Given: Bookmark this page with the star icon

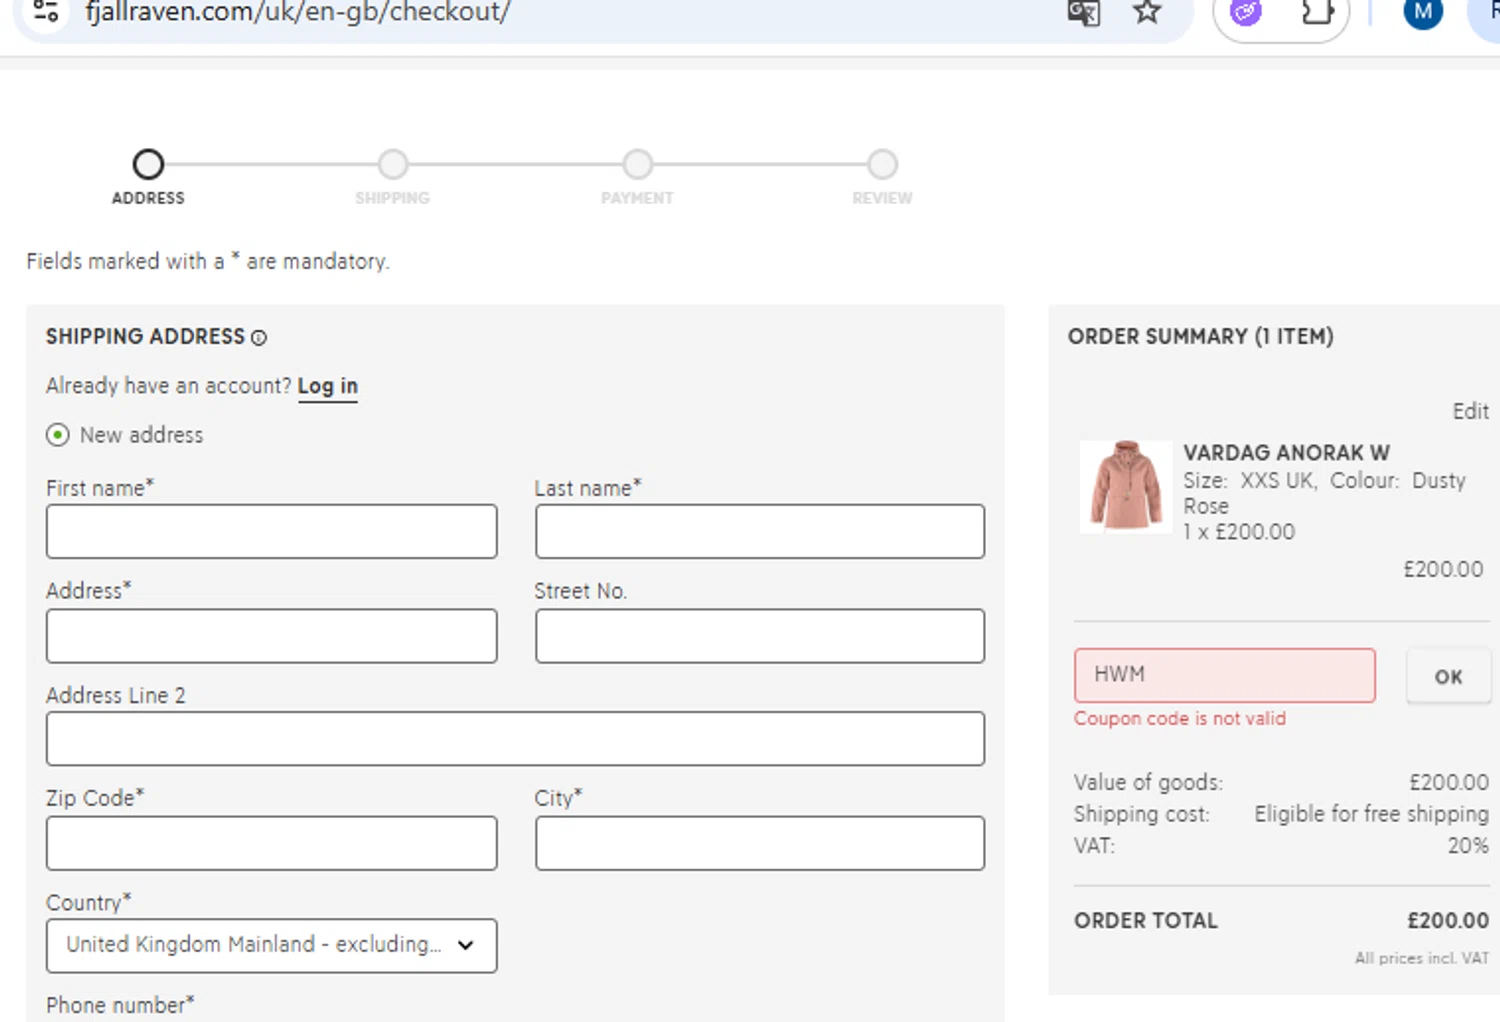Looking at the screenshot, I should [1147, 12].
